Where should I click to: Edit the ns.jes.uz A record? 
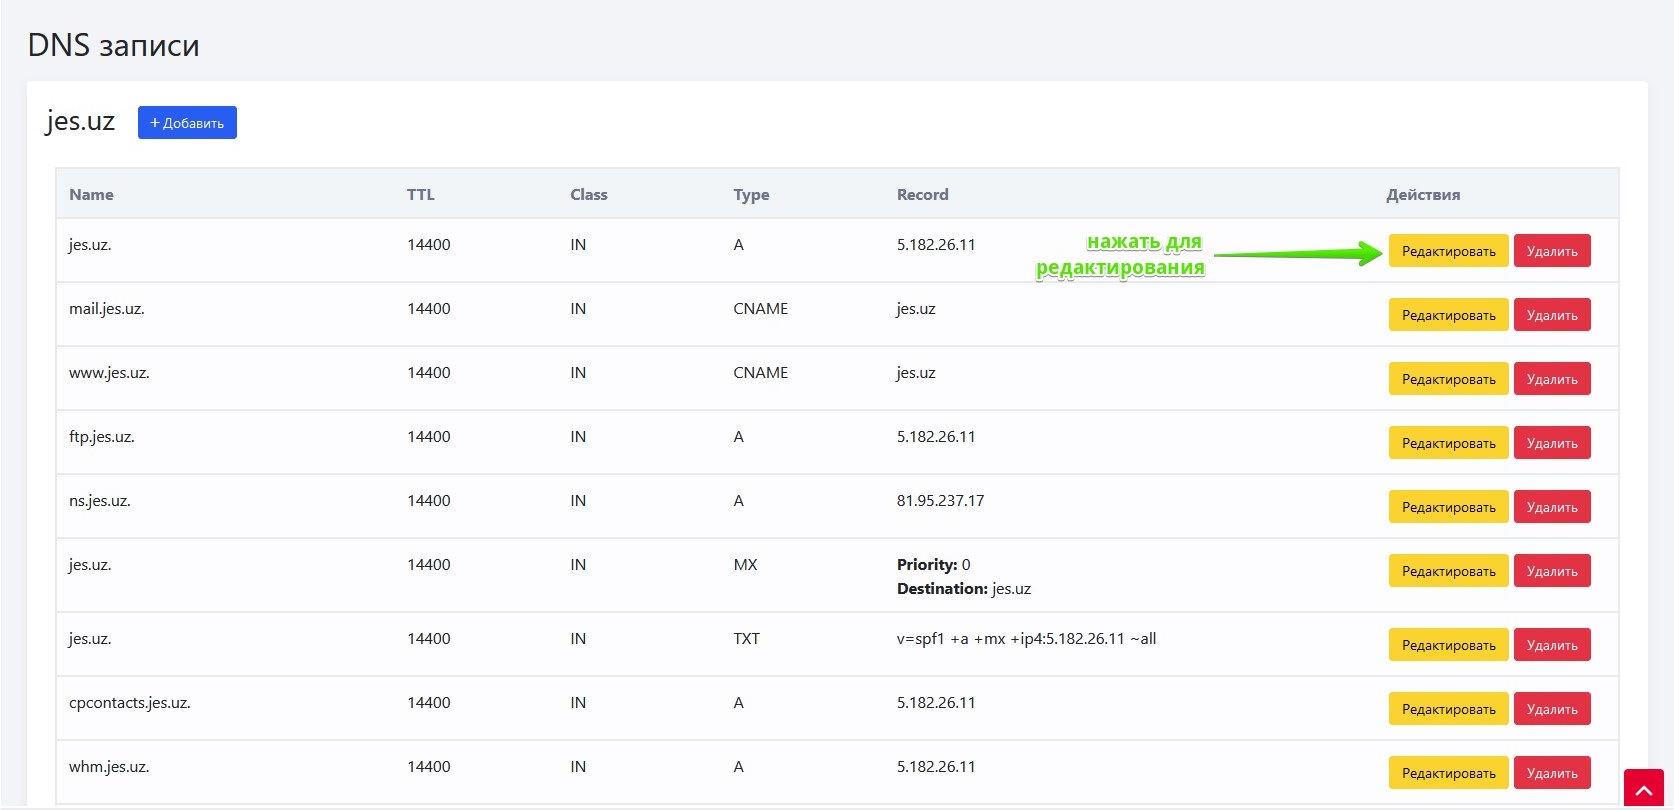[1447, 507]
